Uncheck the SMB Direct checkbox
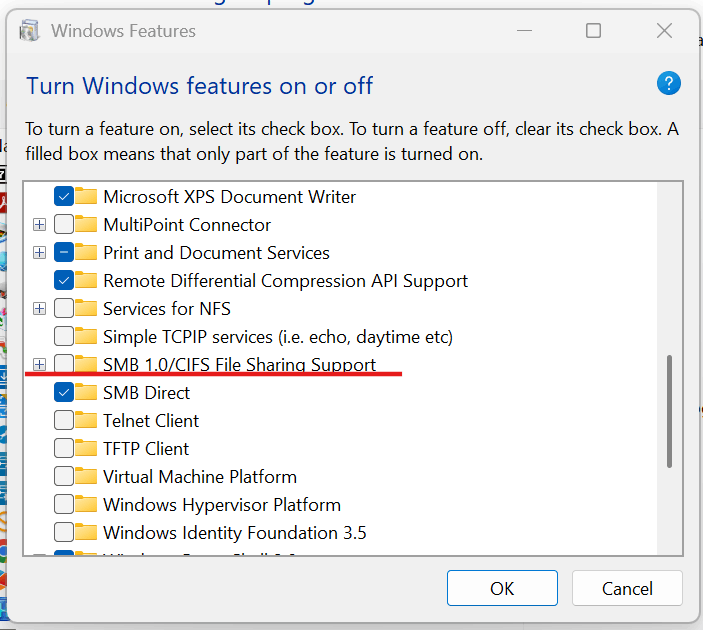 [x=64, y=392]
